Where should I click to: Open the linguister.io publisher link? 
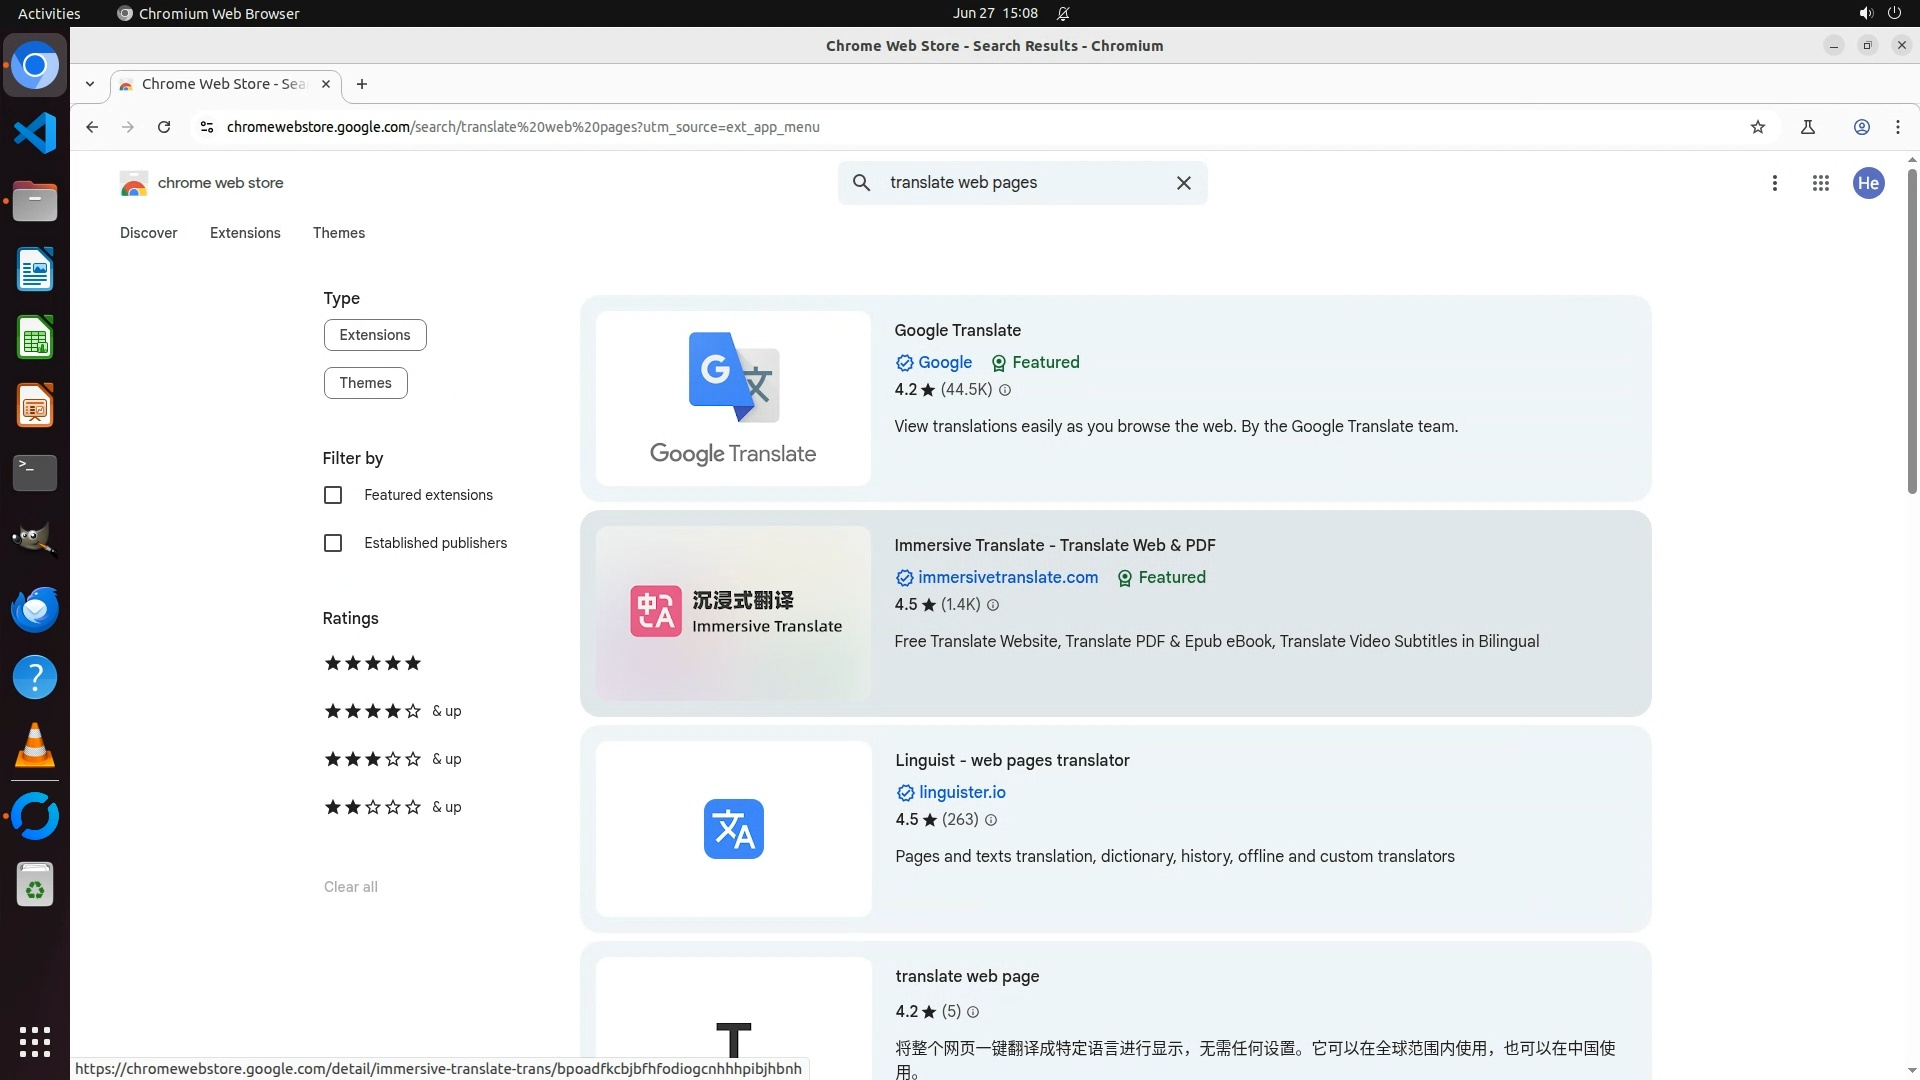pos(961,792)
